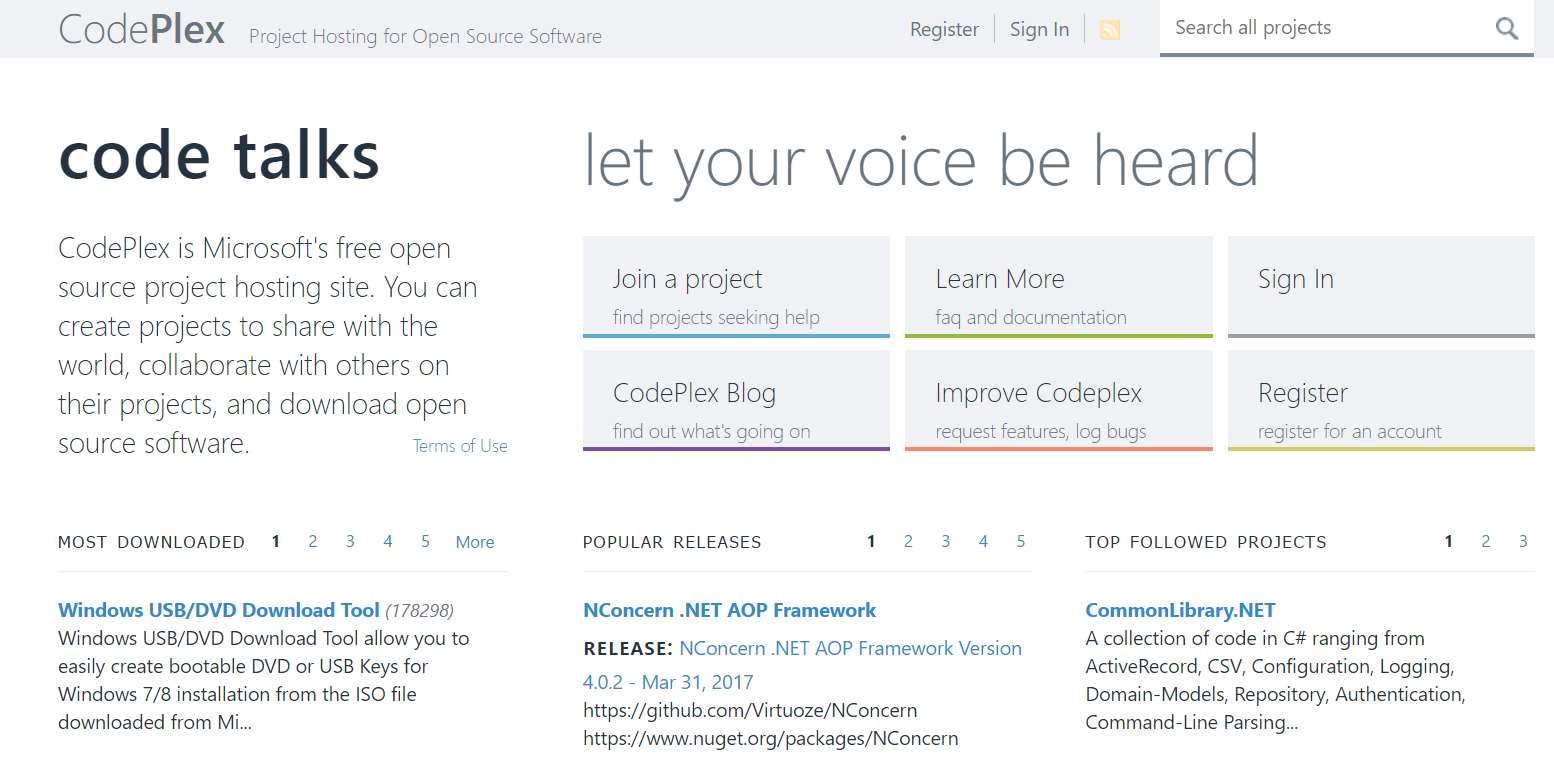Open the CodePlex Blog tile

point(736,400)
